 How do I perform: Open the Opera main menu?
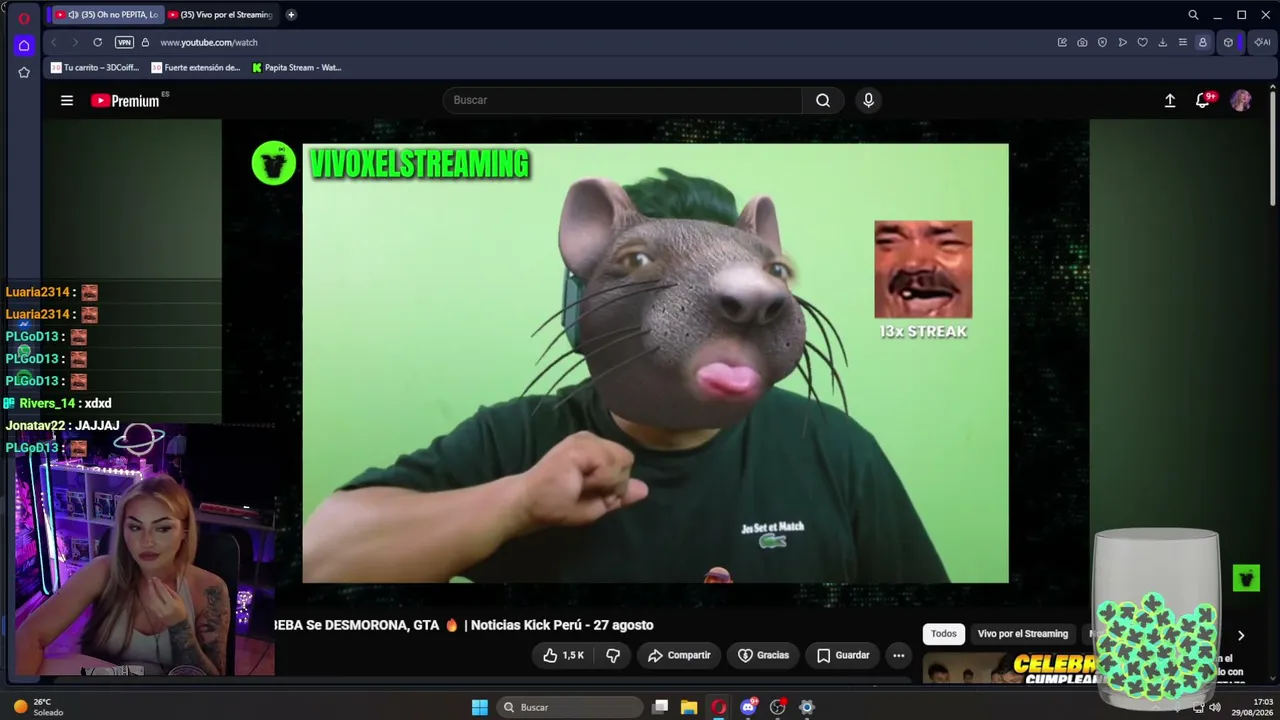(24, 17)
